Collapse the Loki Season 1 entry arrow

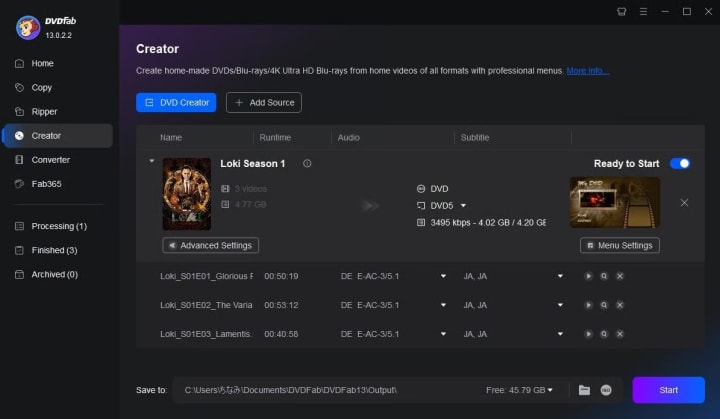tap(152, 161)
